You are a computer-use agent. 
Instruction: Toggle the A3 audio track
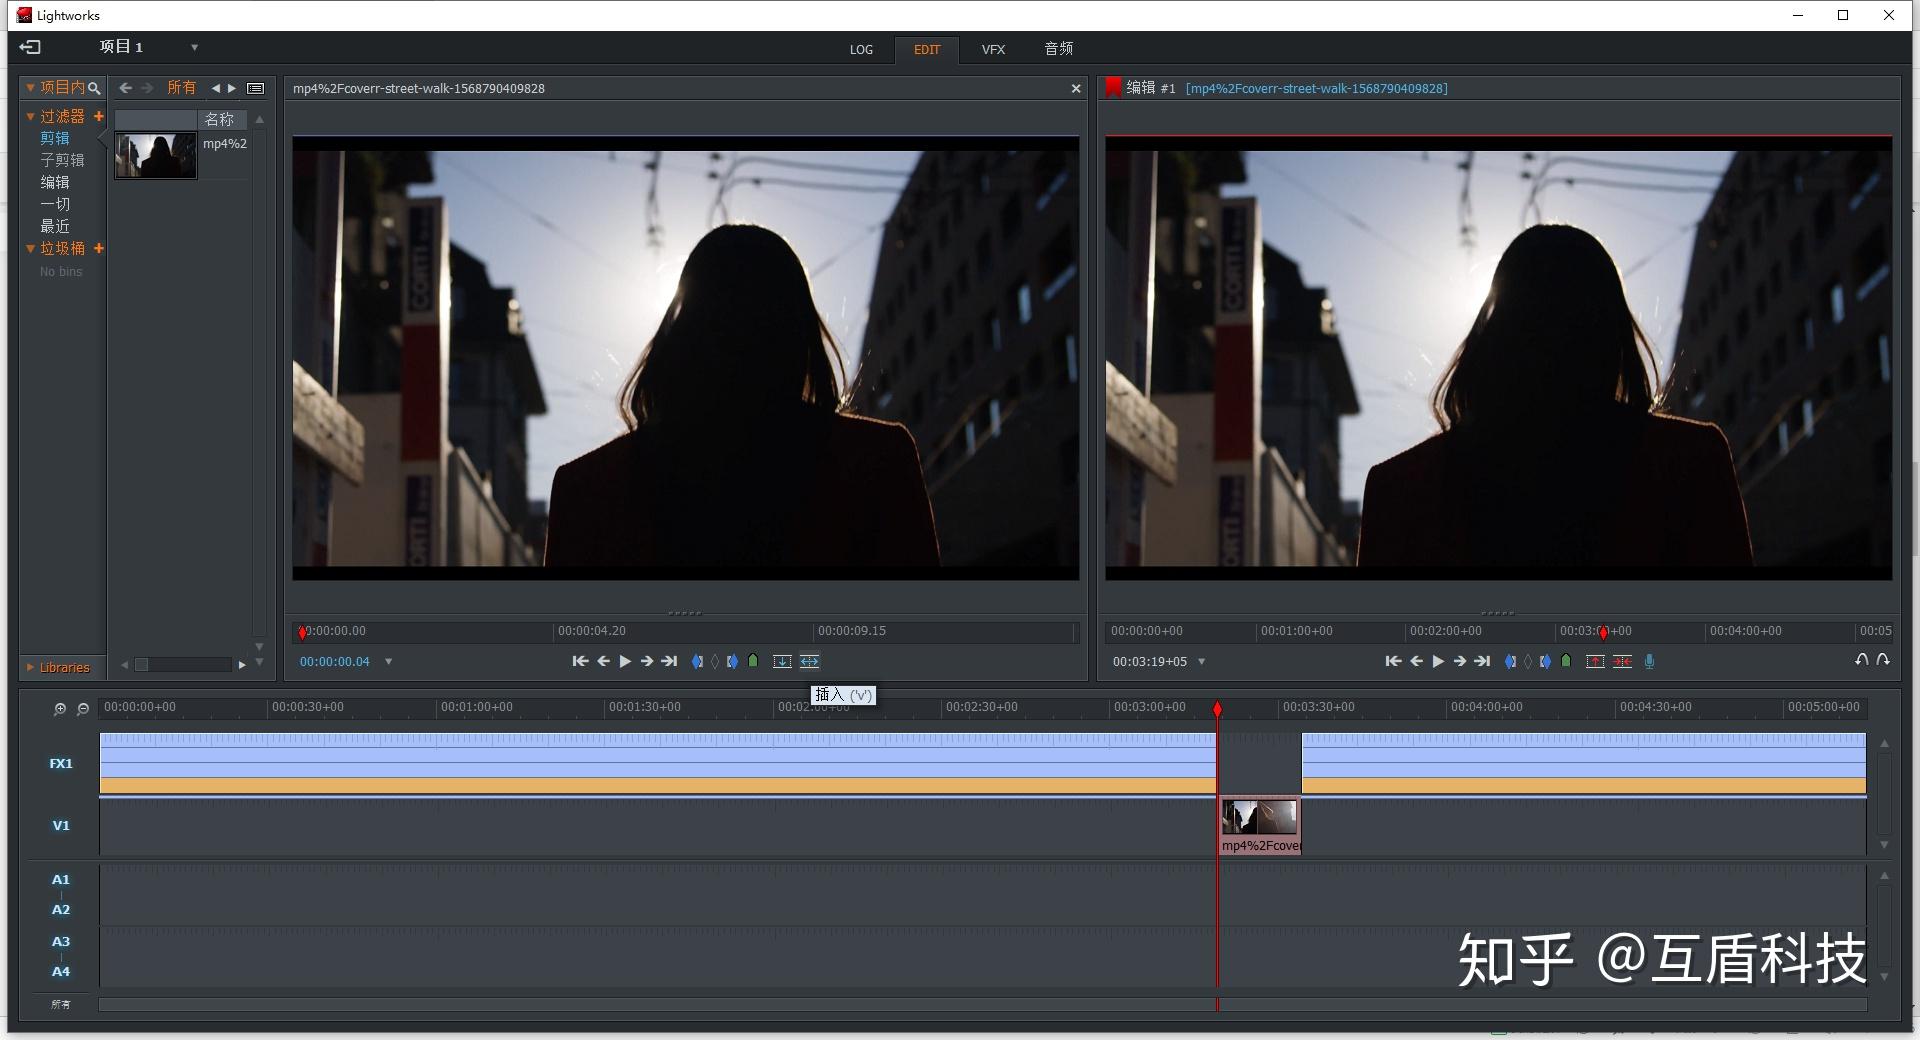(61, 941)
